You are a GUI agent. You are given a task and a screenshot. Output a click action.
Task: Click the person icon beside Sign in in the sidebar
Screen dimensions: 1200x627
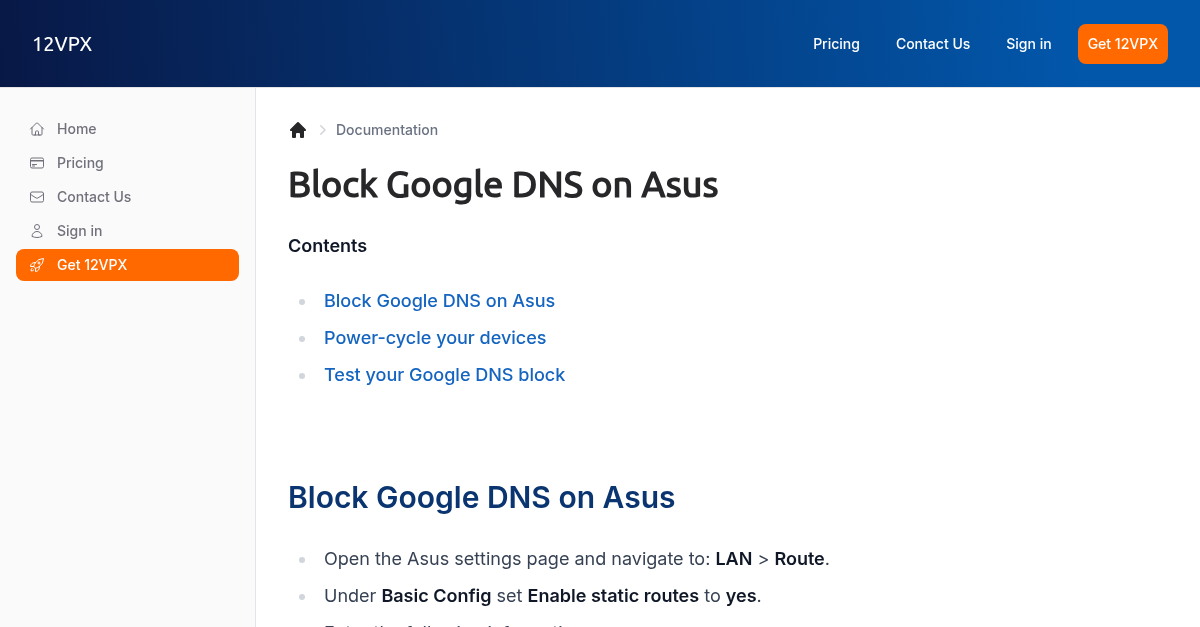[37, 231]
